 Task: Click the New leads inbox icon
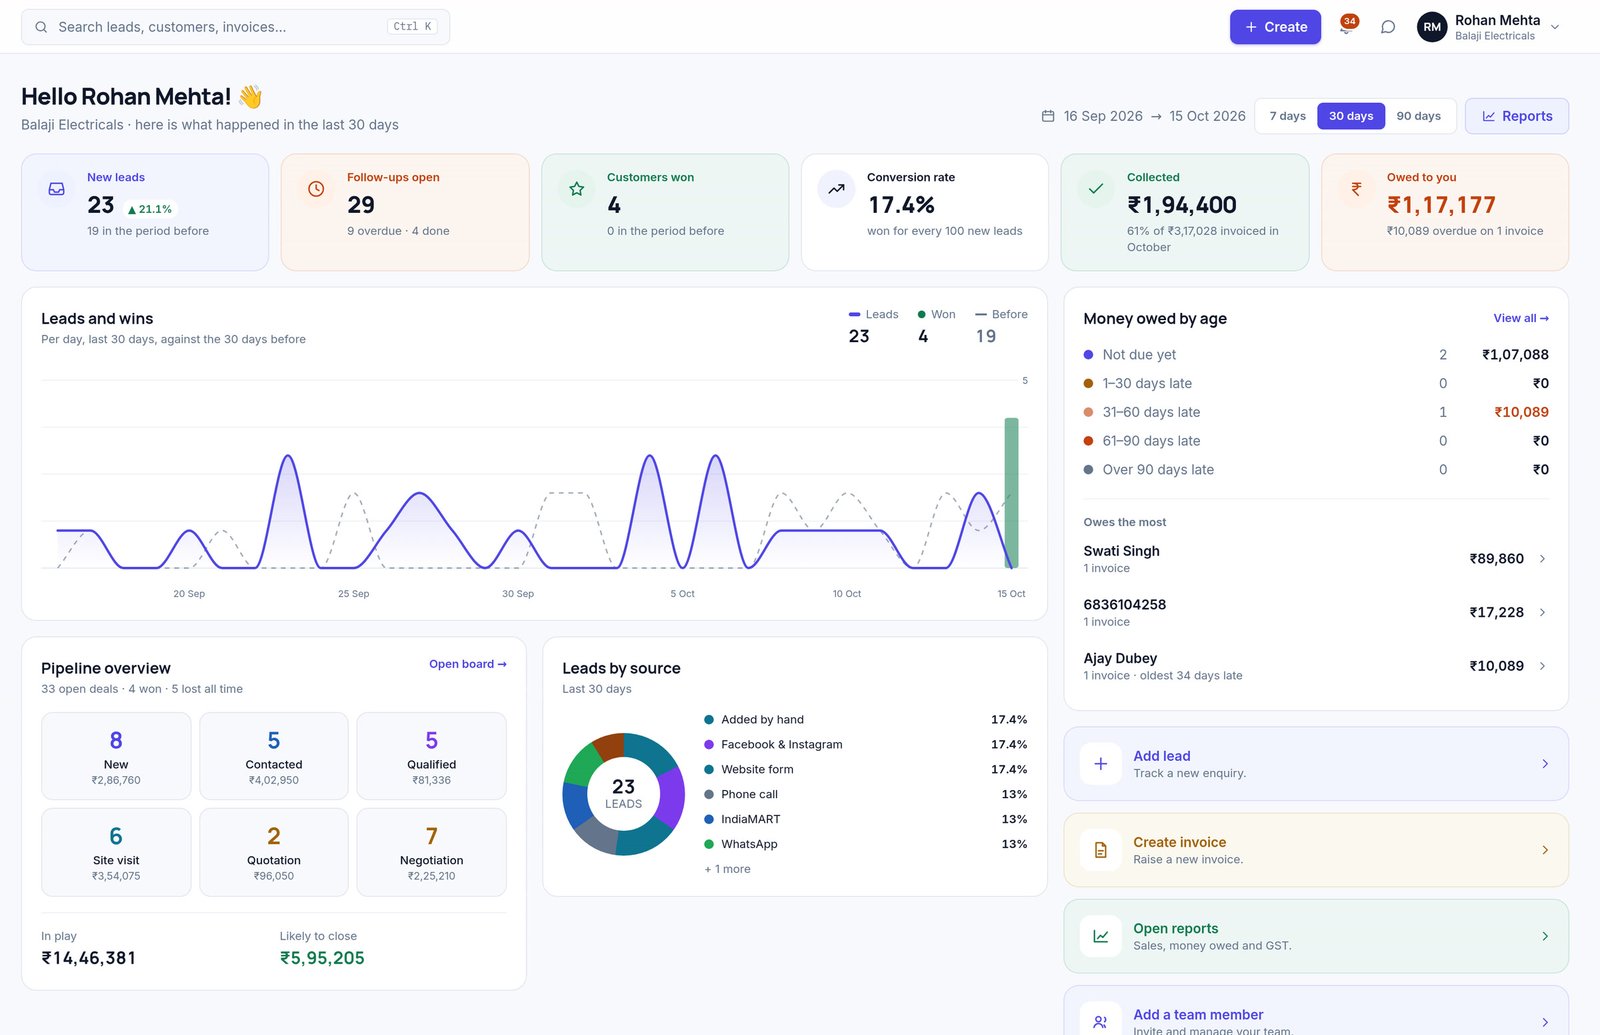coord(57,189)
